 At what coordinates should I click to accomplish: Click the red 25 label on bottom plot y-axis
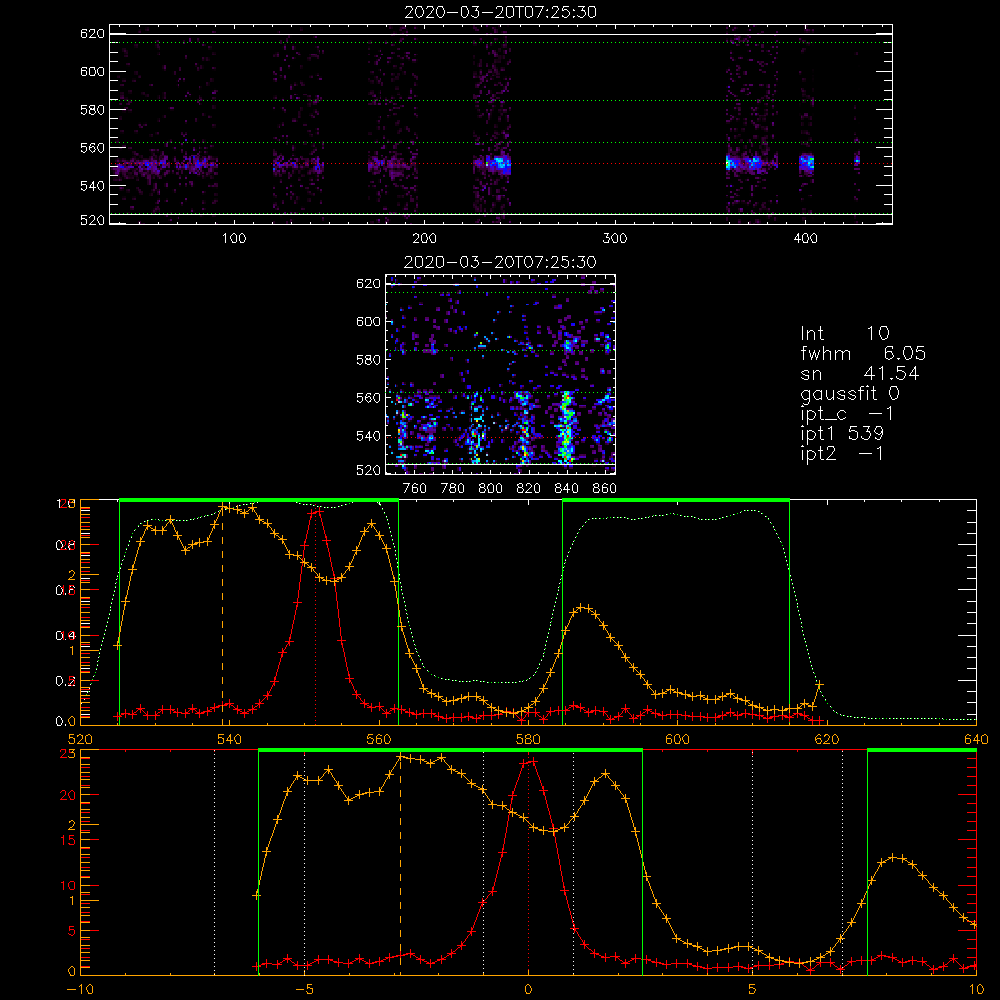coord(68,753)
